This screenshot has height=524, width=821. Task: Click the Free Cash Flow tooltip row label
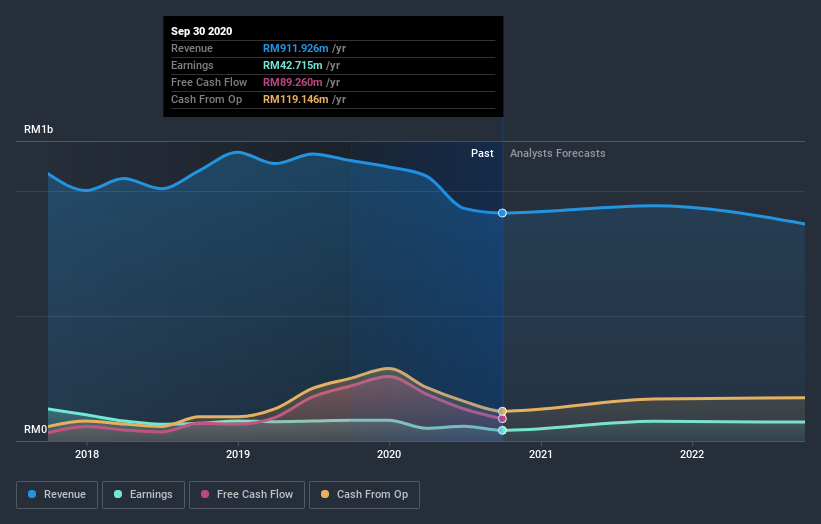pos(209,82)
